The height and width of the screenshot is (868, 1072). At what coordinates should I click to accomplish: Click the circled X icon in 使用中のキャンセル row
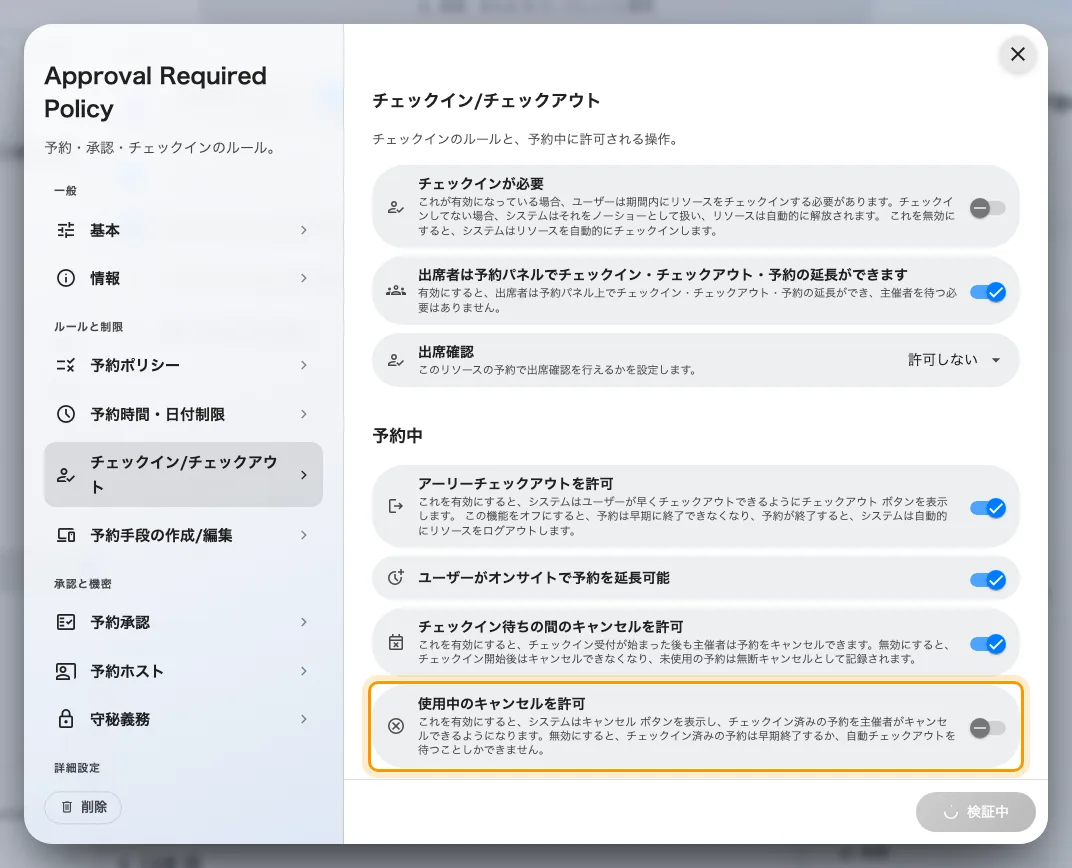tap(396, 726)
